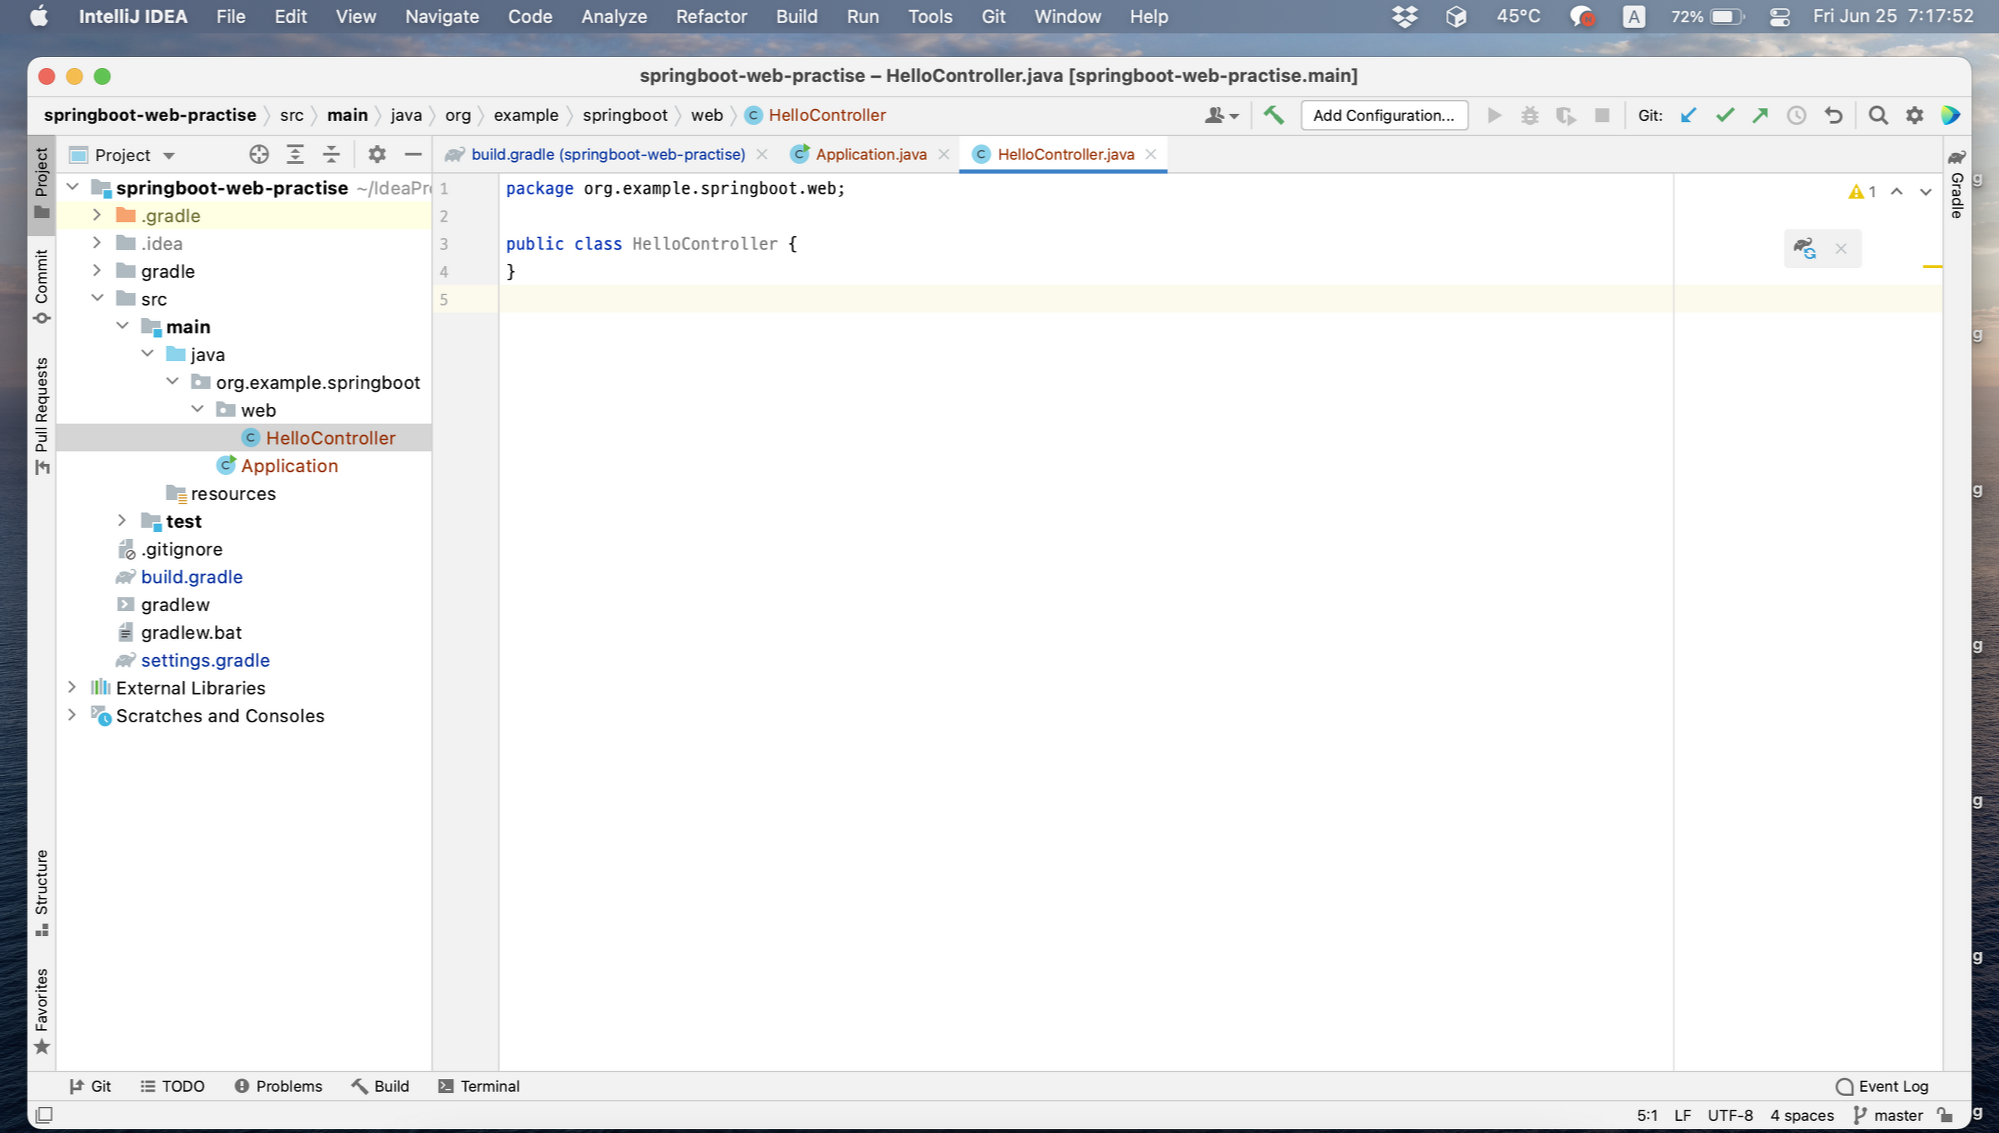Open the Refactor menu
Image resolution: width=1999 pixels, height=1133 pixels.
point(710,16)
